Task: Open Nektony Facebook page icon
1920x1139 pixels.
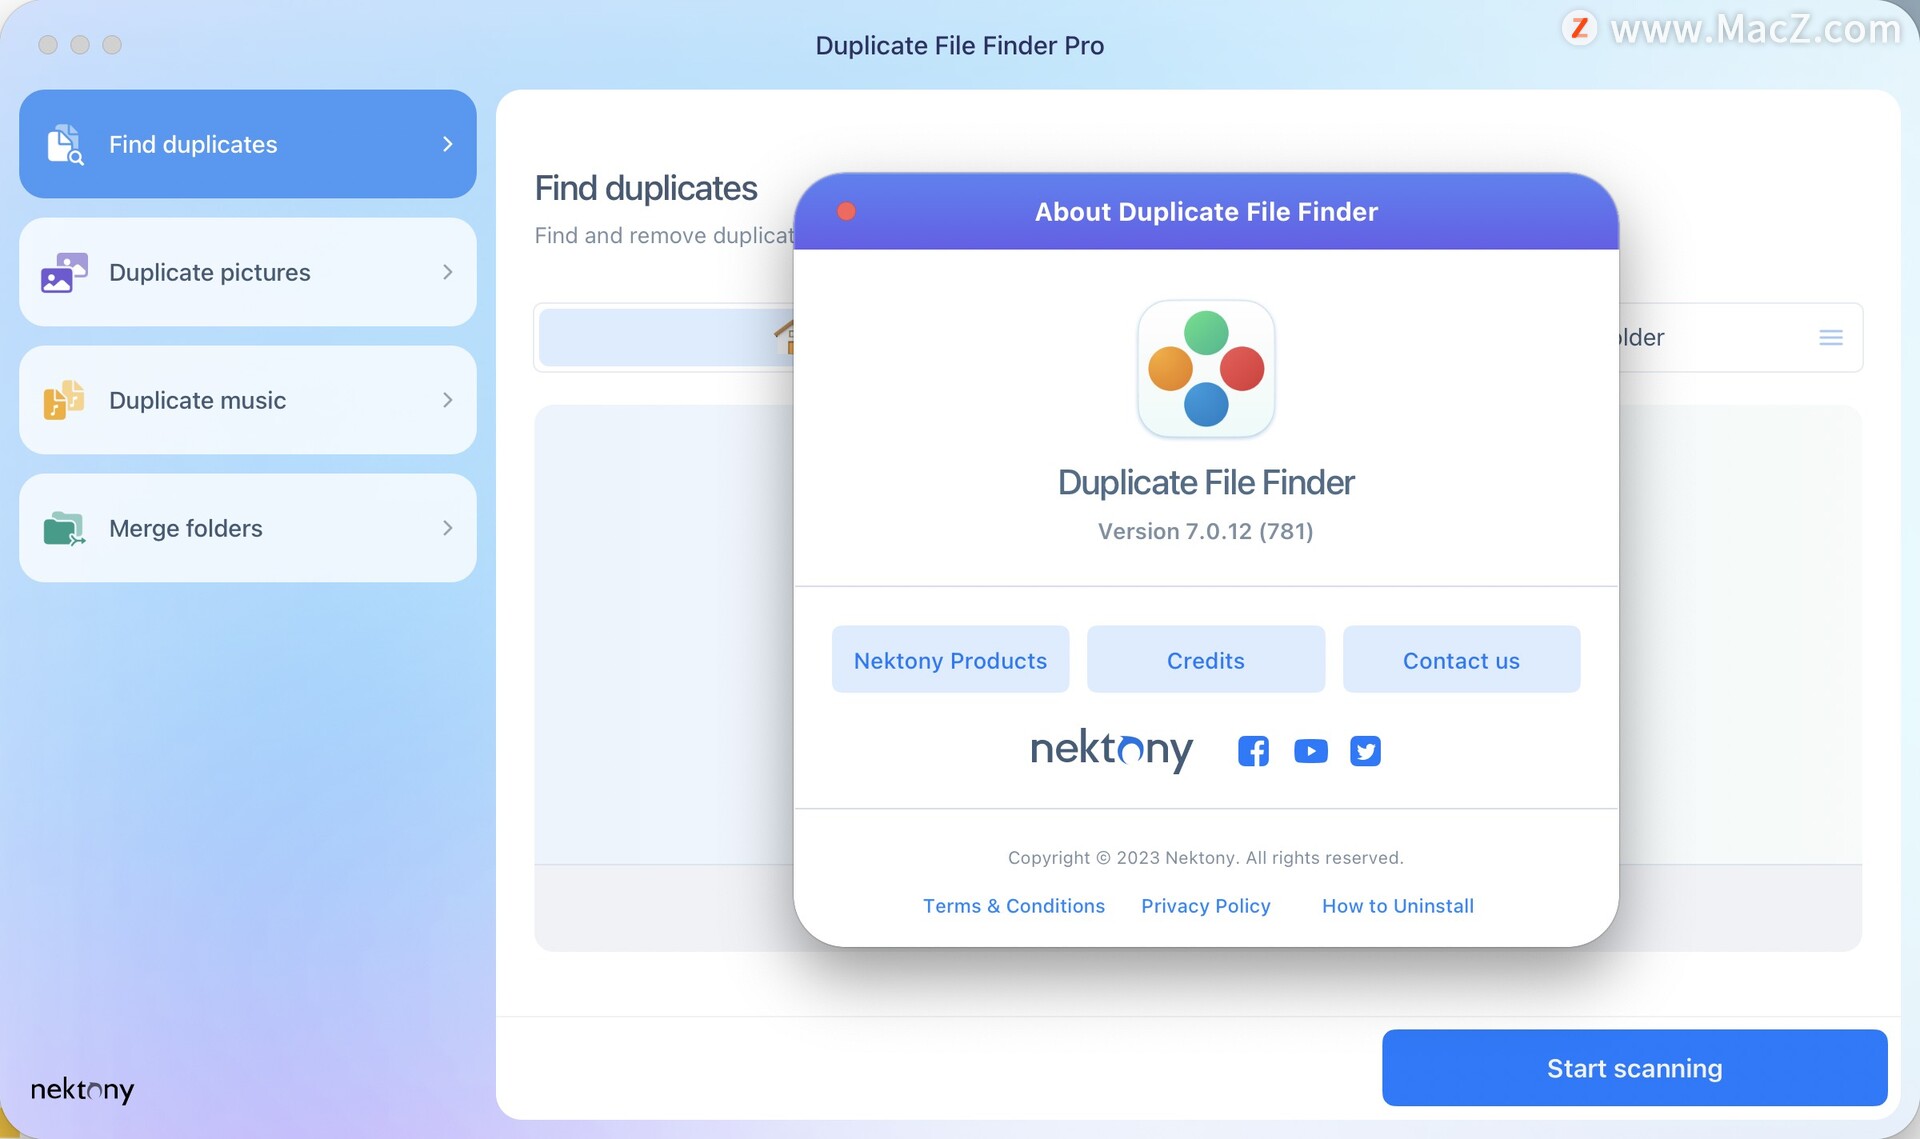Action: click(x=1253, y=750)
